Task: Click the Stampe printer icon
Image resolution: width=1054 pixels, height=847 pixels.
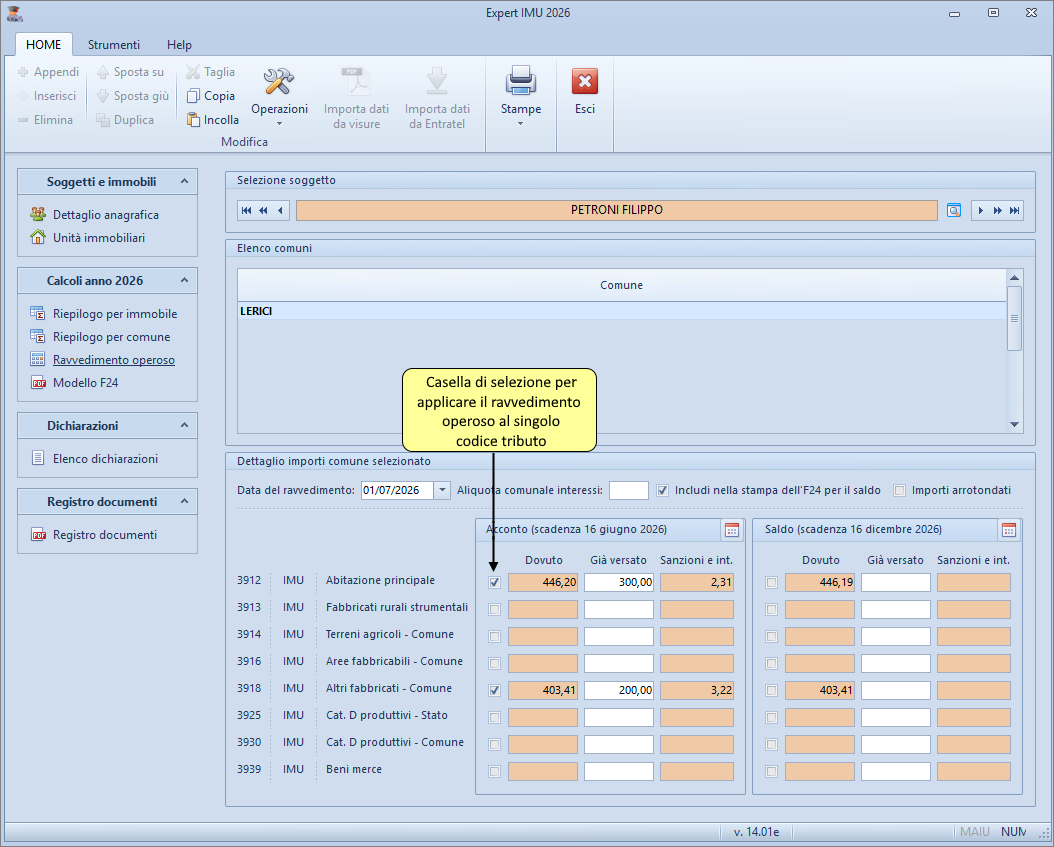Action: click(x=520, y=81)
